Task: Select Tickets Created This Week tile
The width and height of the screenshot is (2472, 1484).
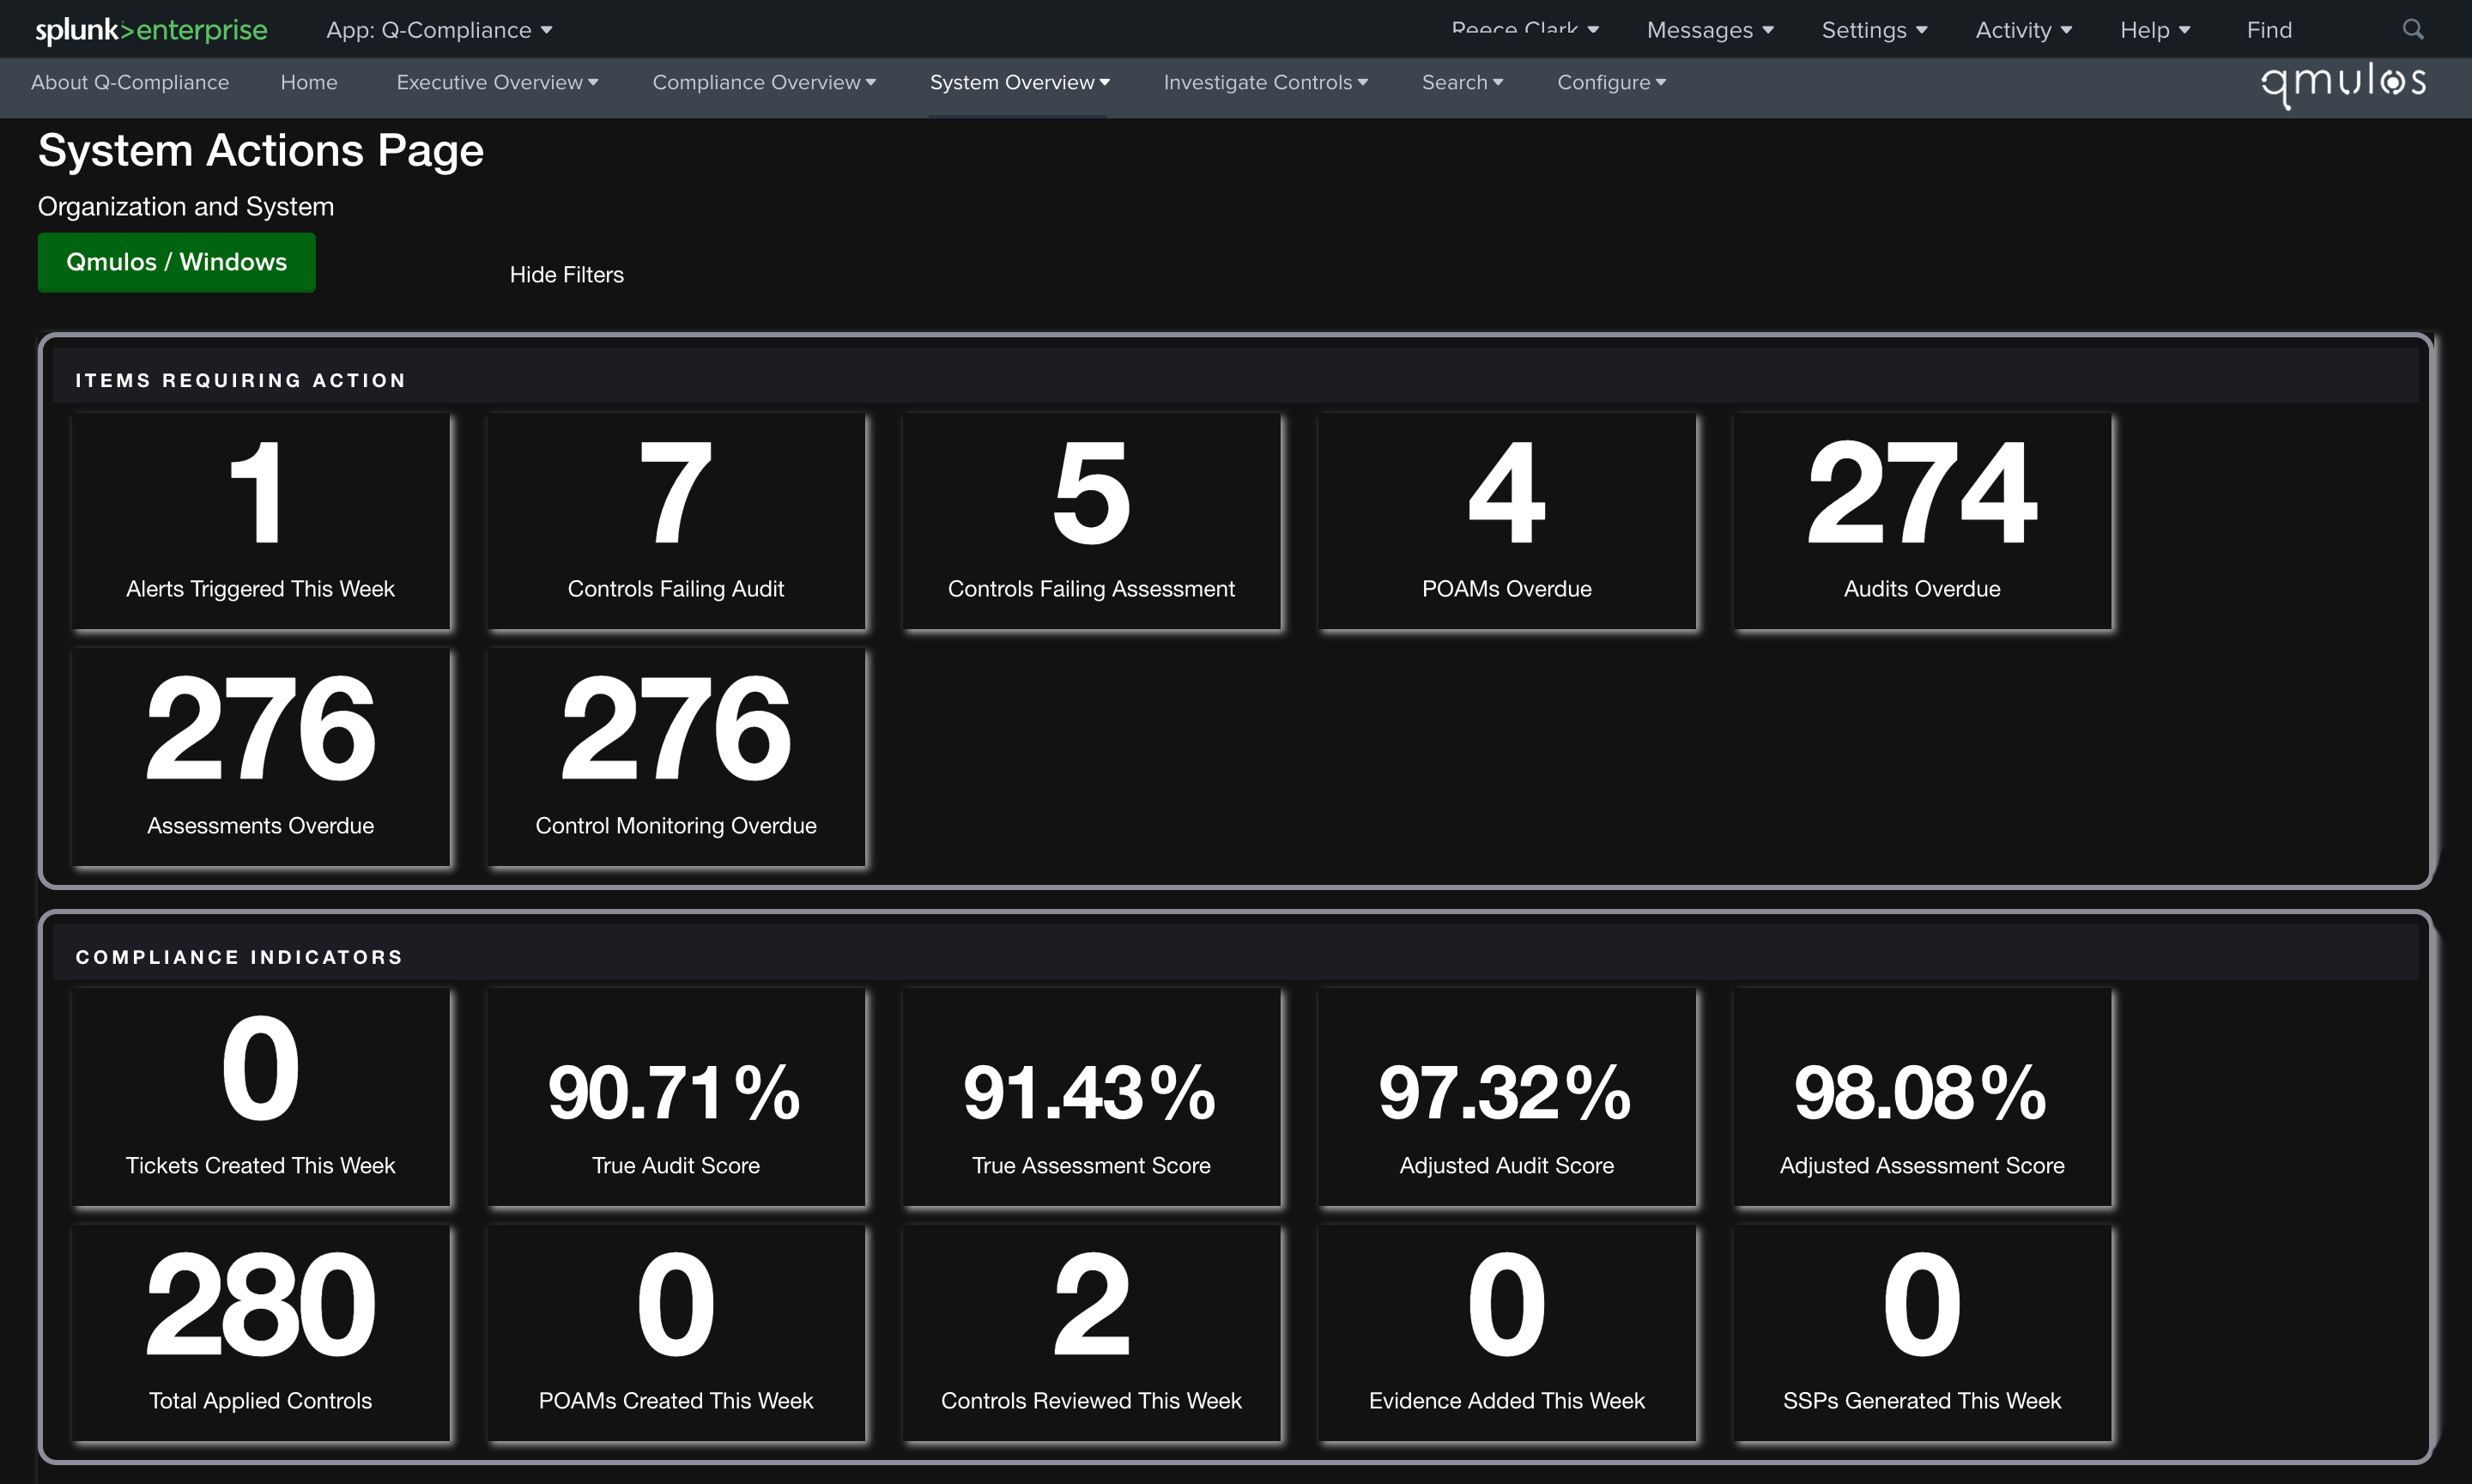Action: tap(260, 1097)
